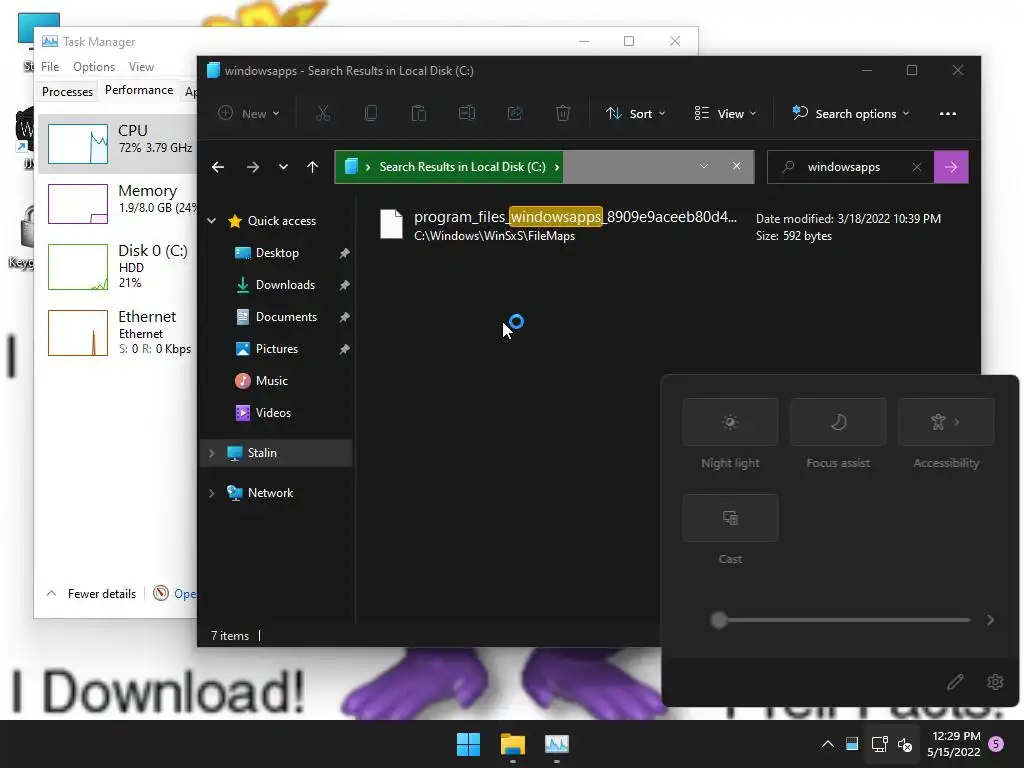Clear the address bar with its X
The width and height of the screenshot is (1024, 768).
[x=737, y=167]
